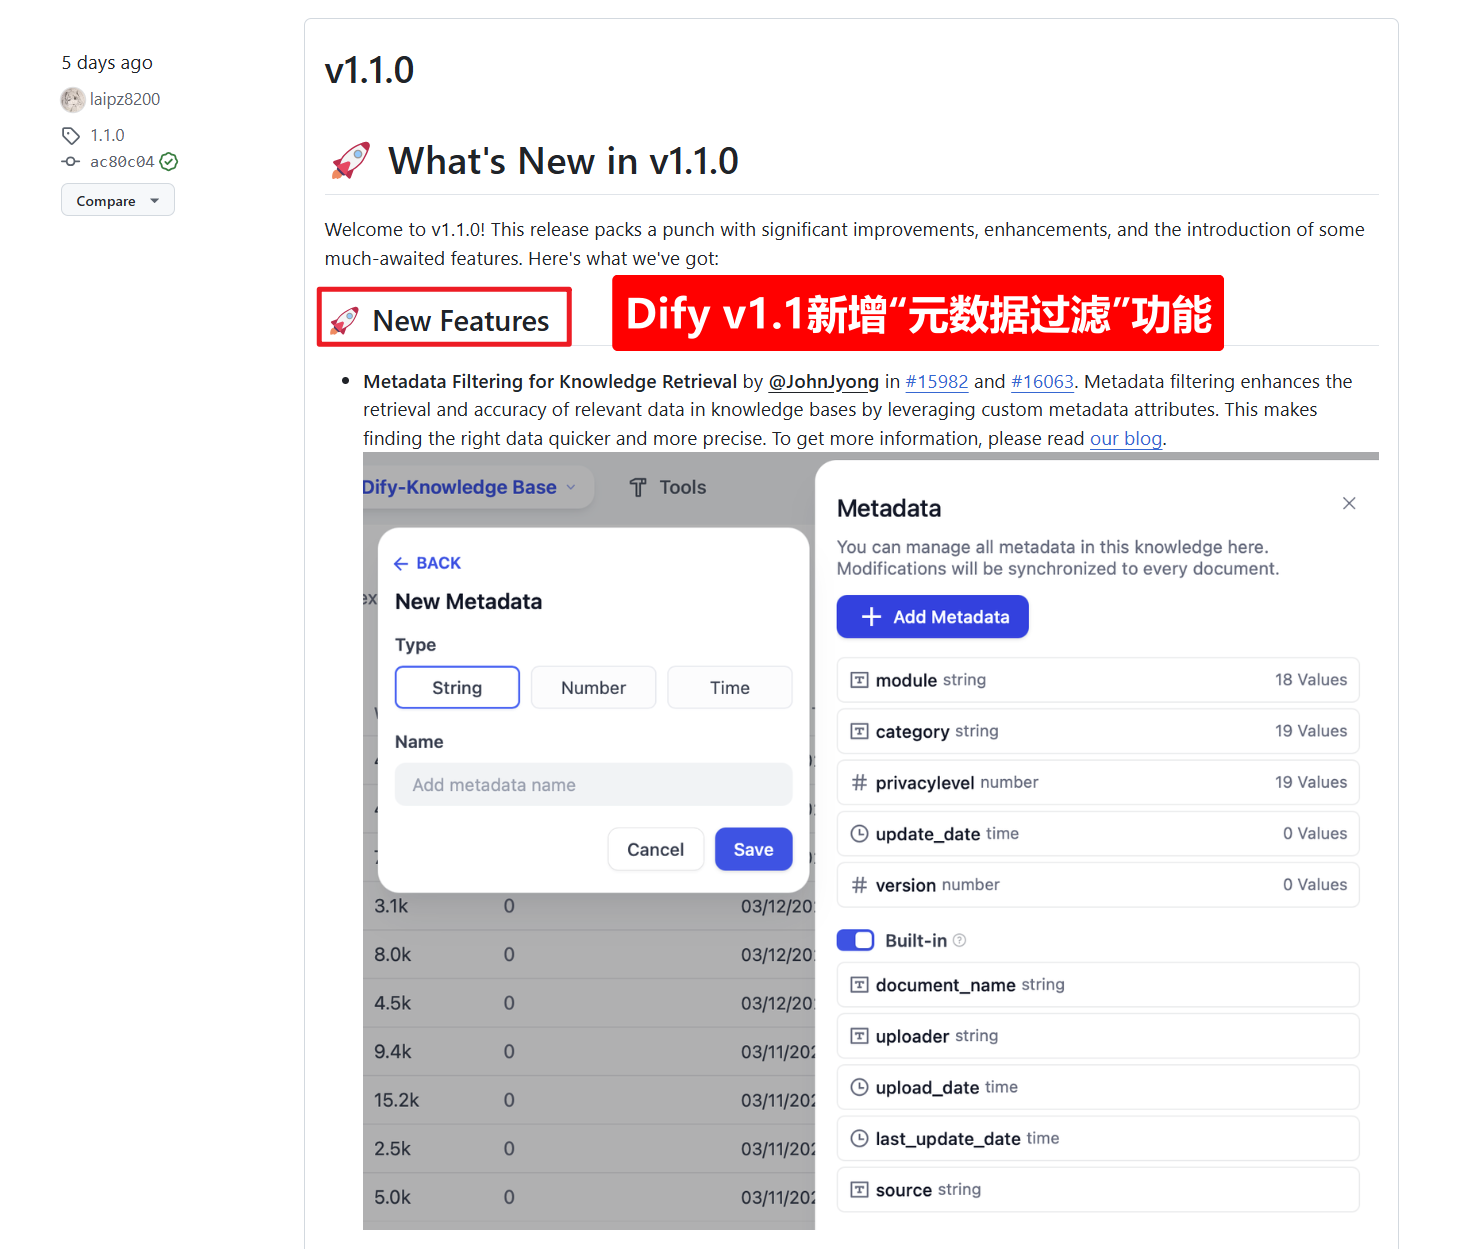Click the string icon on source row
The image size is (1460, 1249).
pos(859,1189)
